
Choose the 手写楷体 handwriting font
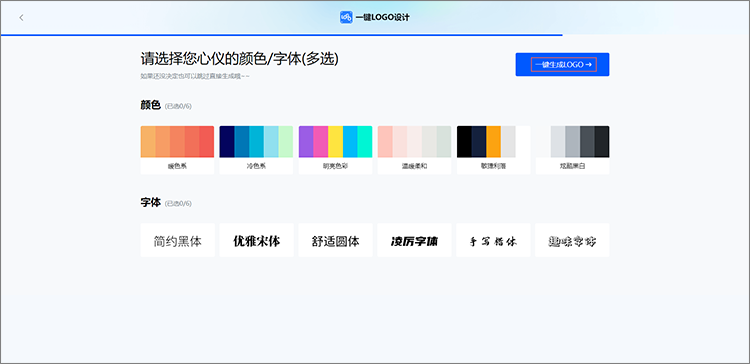(493, 241)
